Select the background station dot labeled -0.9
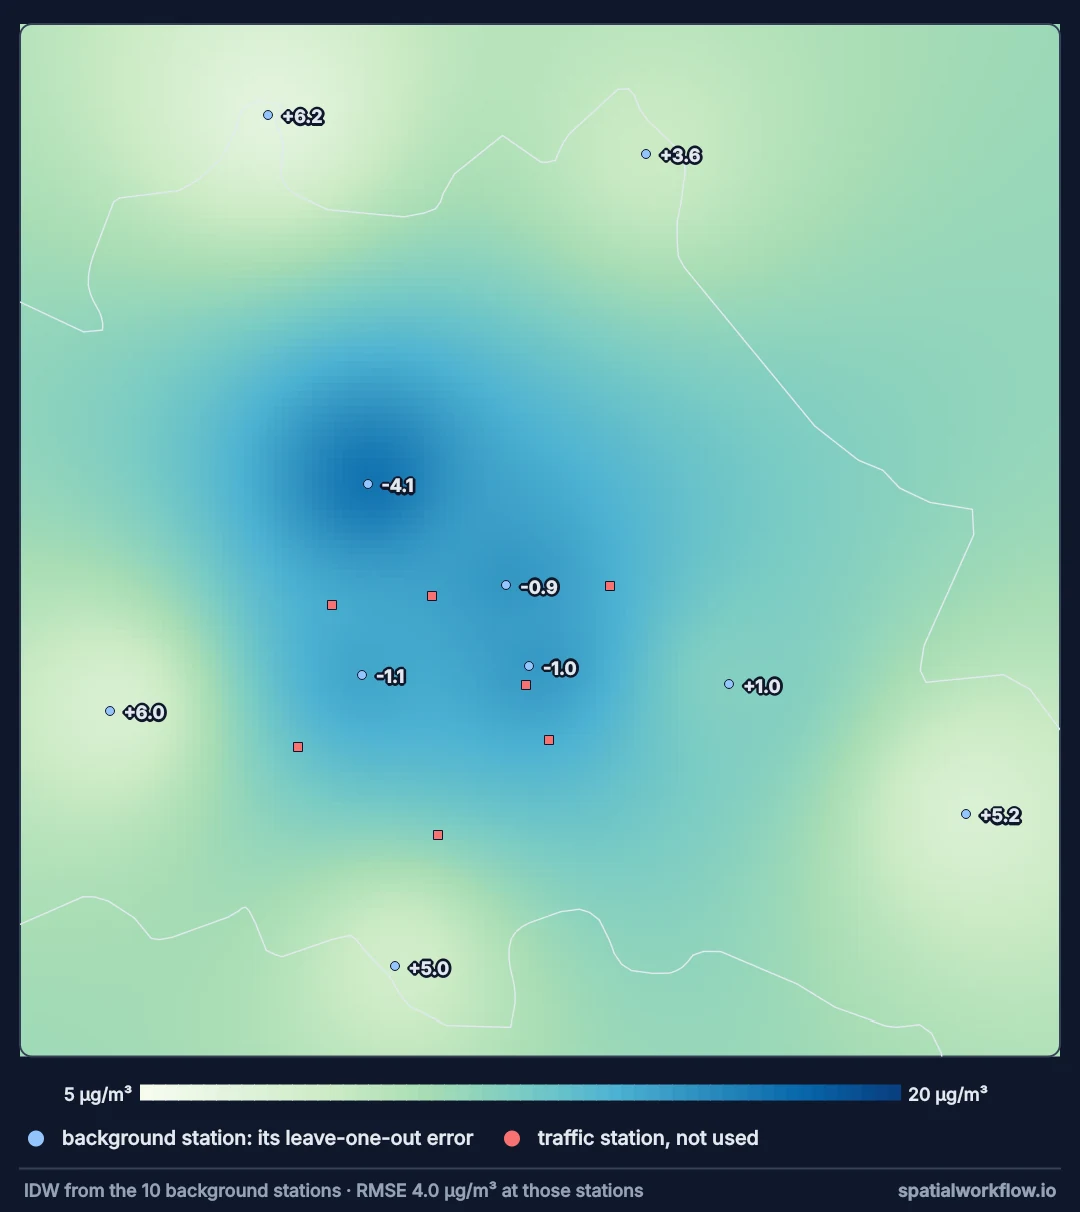The width and height of the screenshot is (1080, 1212). [x=506, y=585]
